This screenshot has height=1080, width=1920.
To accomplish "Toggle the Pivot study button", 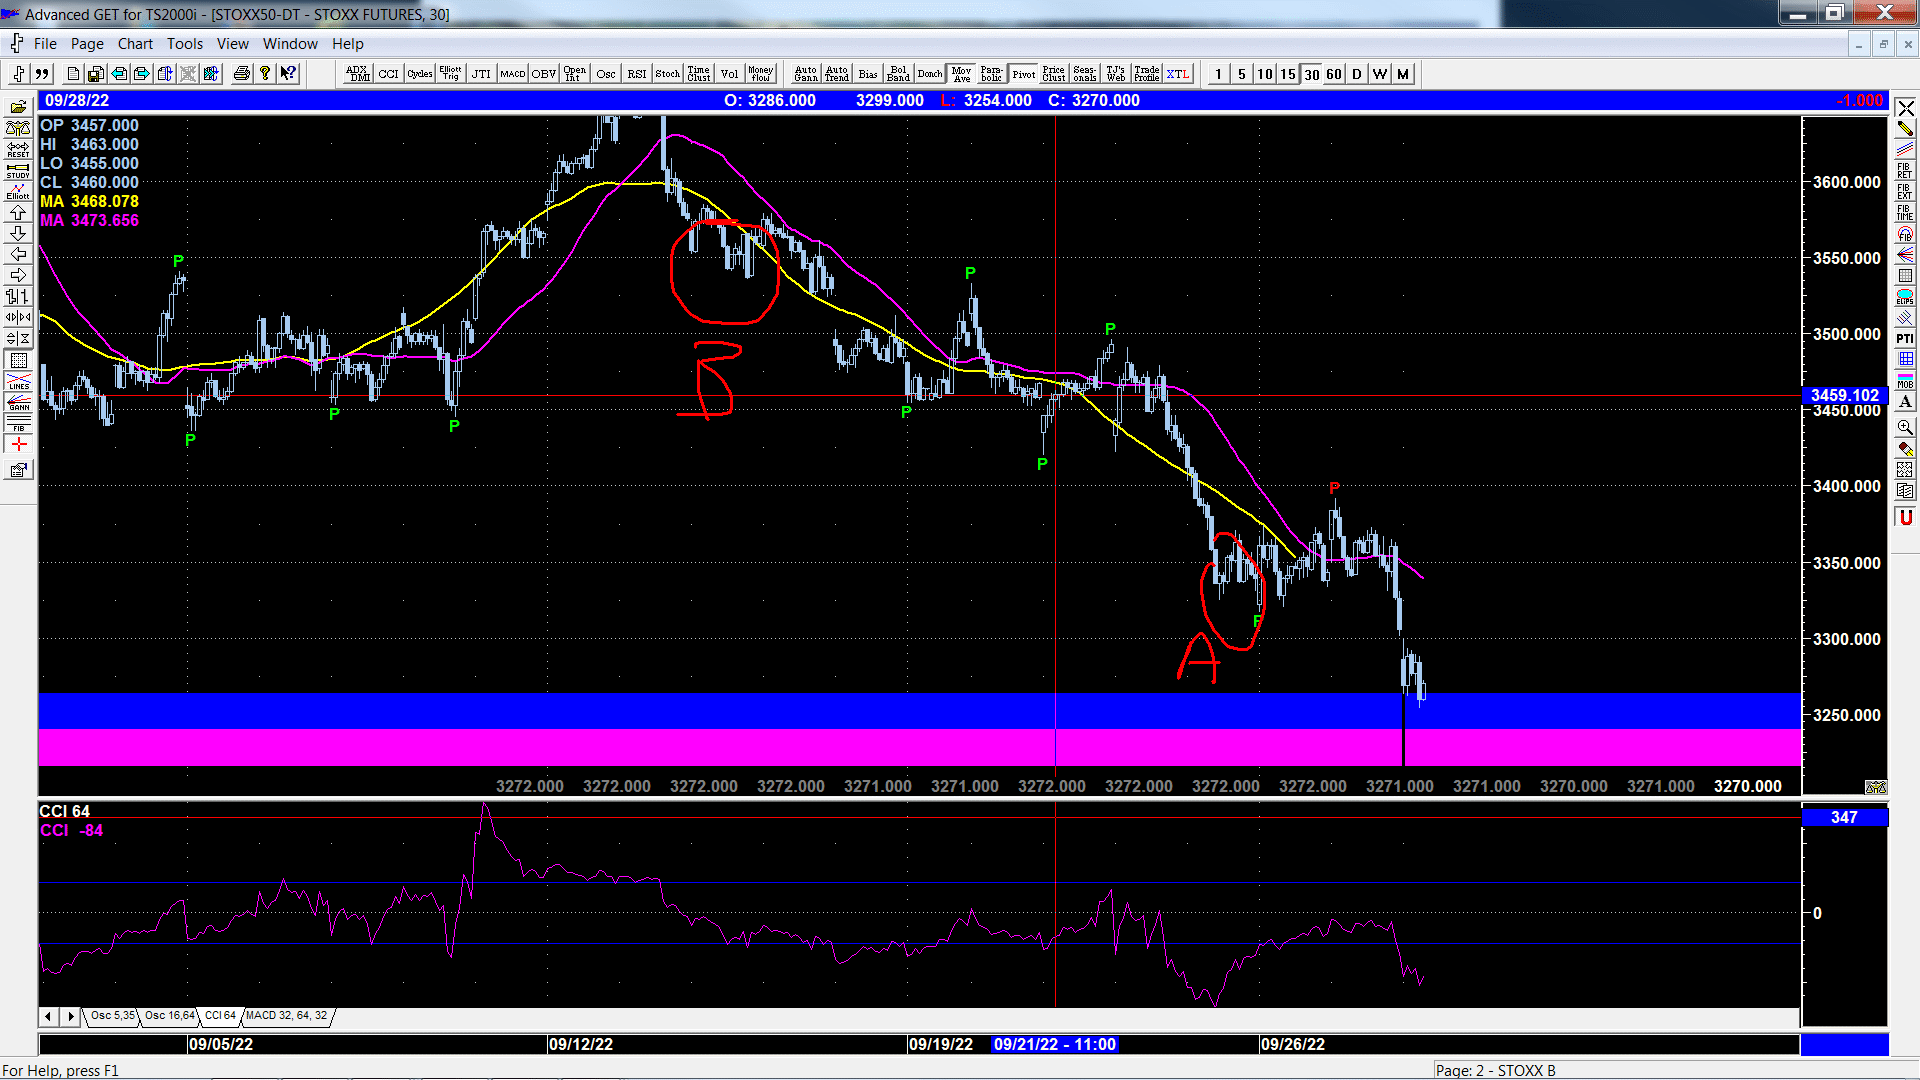I will [1023, 74].
